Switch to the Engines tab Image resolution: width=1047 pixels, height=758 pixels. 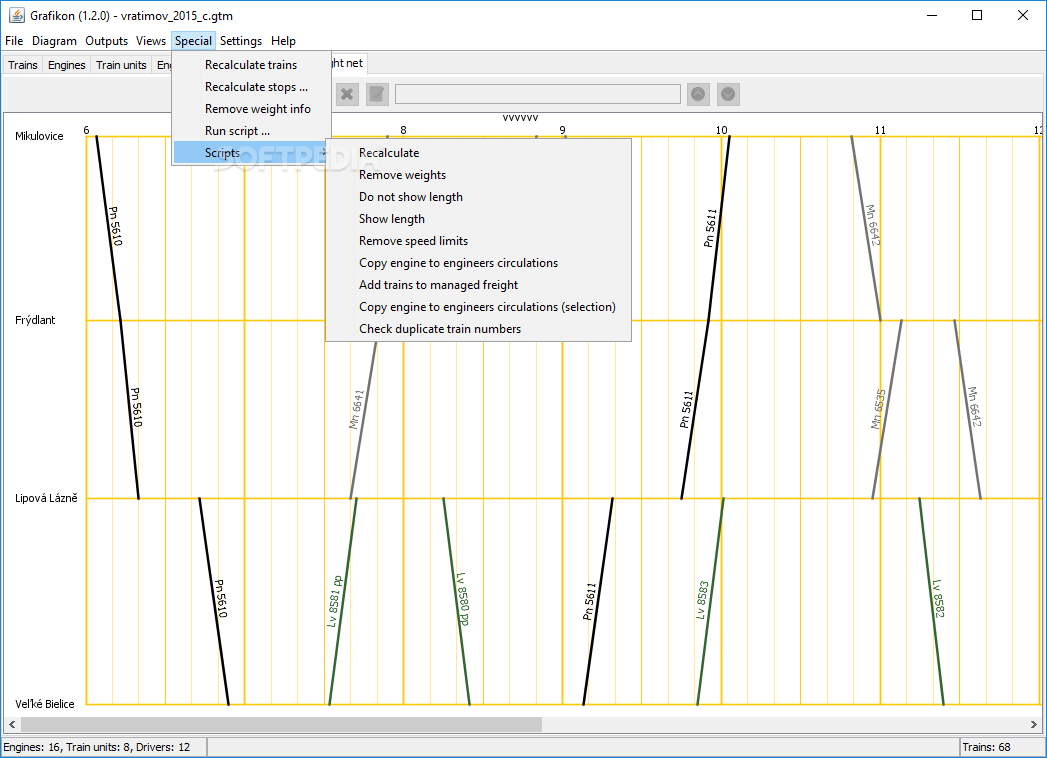(x=67, y=65)
